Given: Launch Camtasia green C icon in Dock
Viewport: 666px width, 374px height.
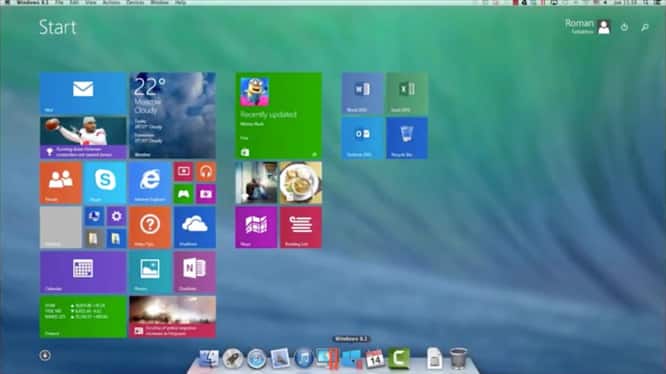Looking at the screenshot, I should coord(399,359).
